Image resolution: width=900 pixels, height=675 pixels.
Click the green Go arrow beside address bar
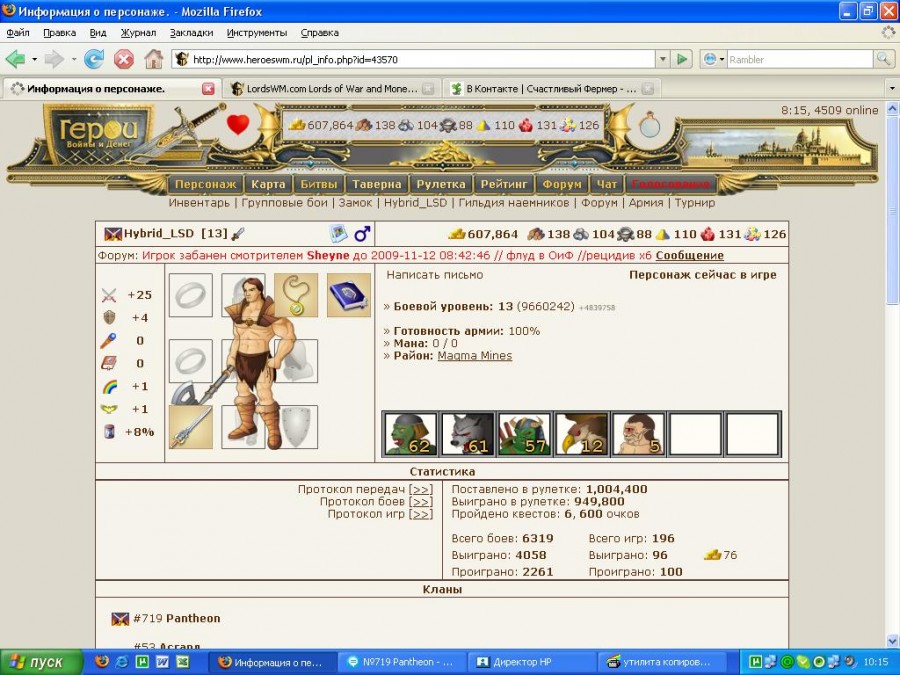(682, 59)
